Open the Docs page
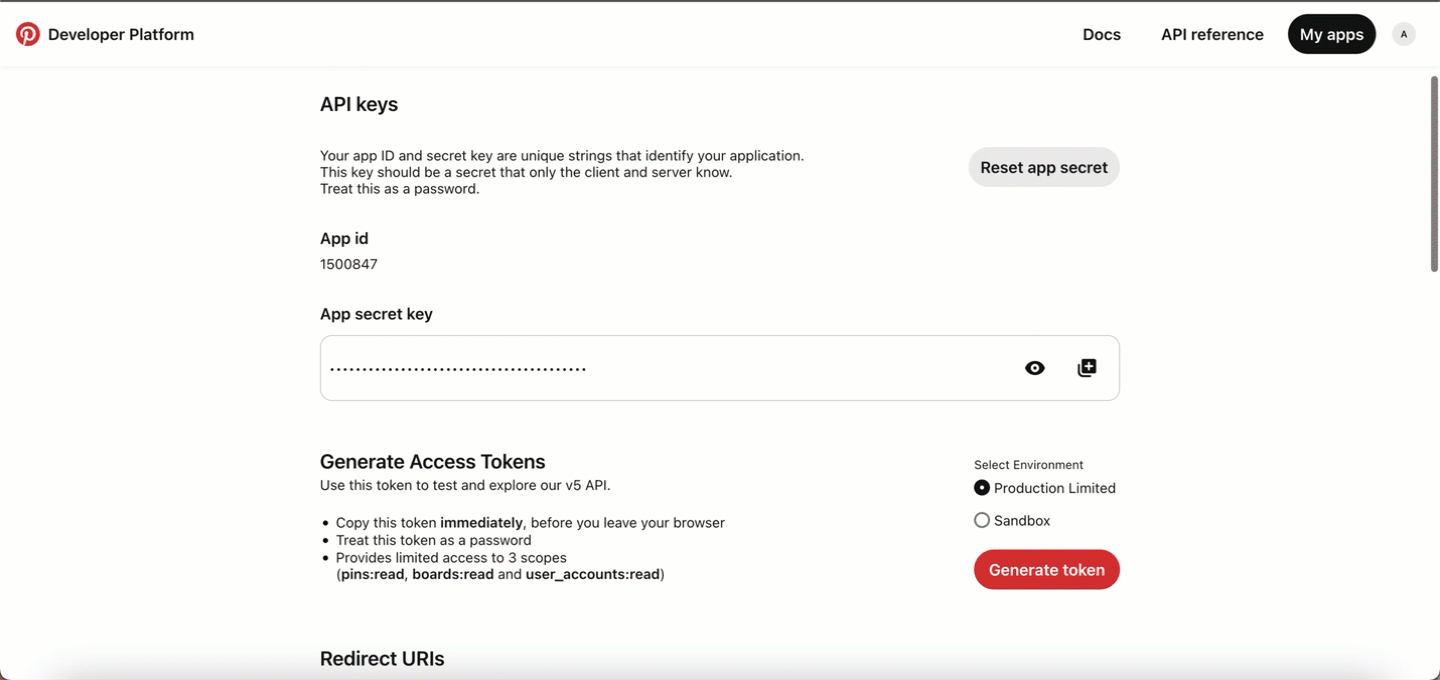1440x680 pixels. pos(1102,34)
